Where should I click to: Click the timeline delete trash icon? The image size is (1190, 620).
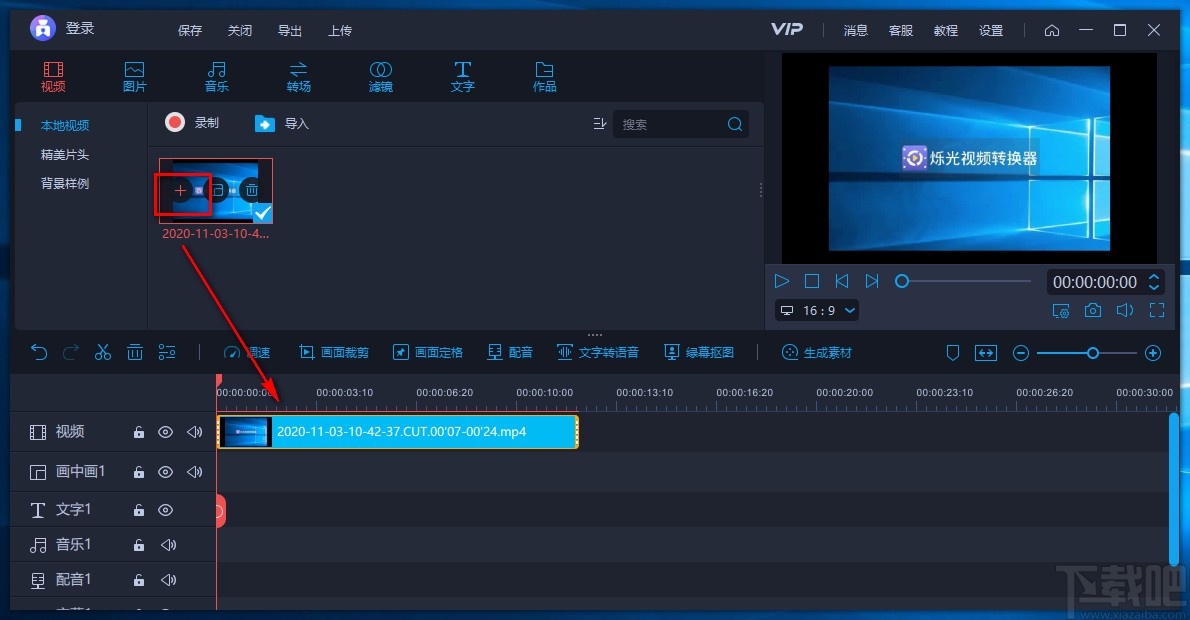[134, 352]
